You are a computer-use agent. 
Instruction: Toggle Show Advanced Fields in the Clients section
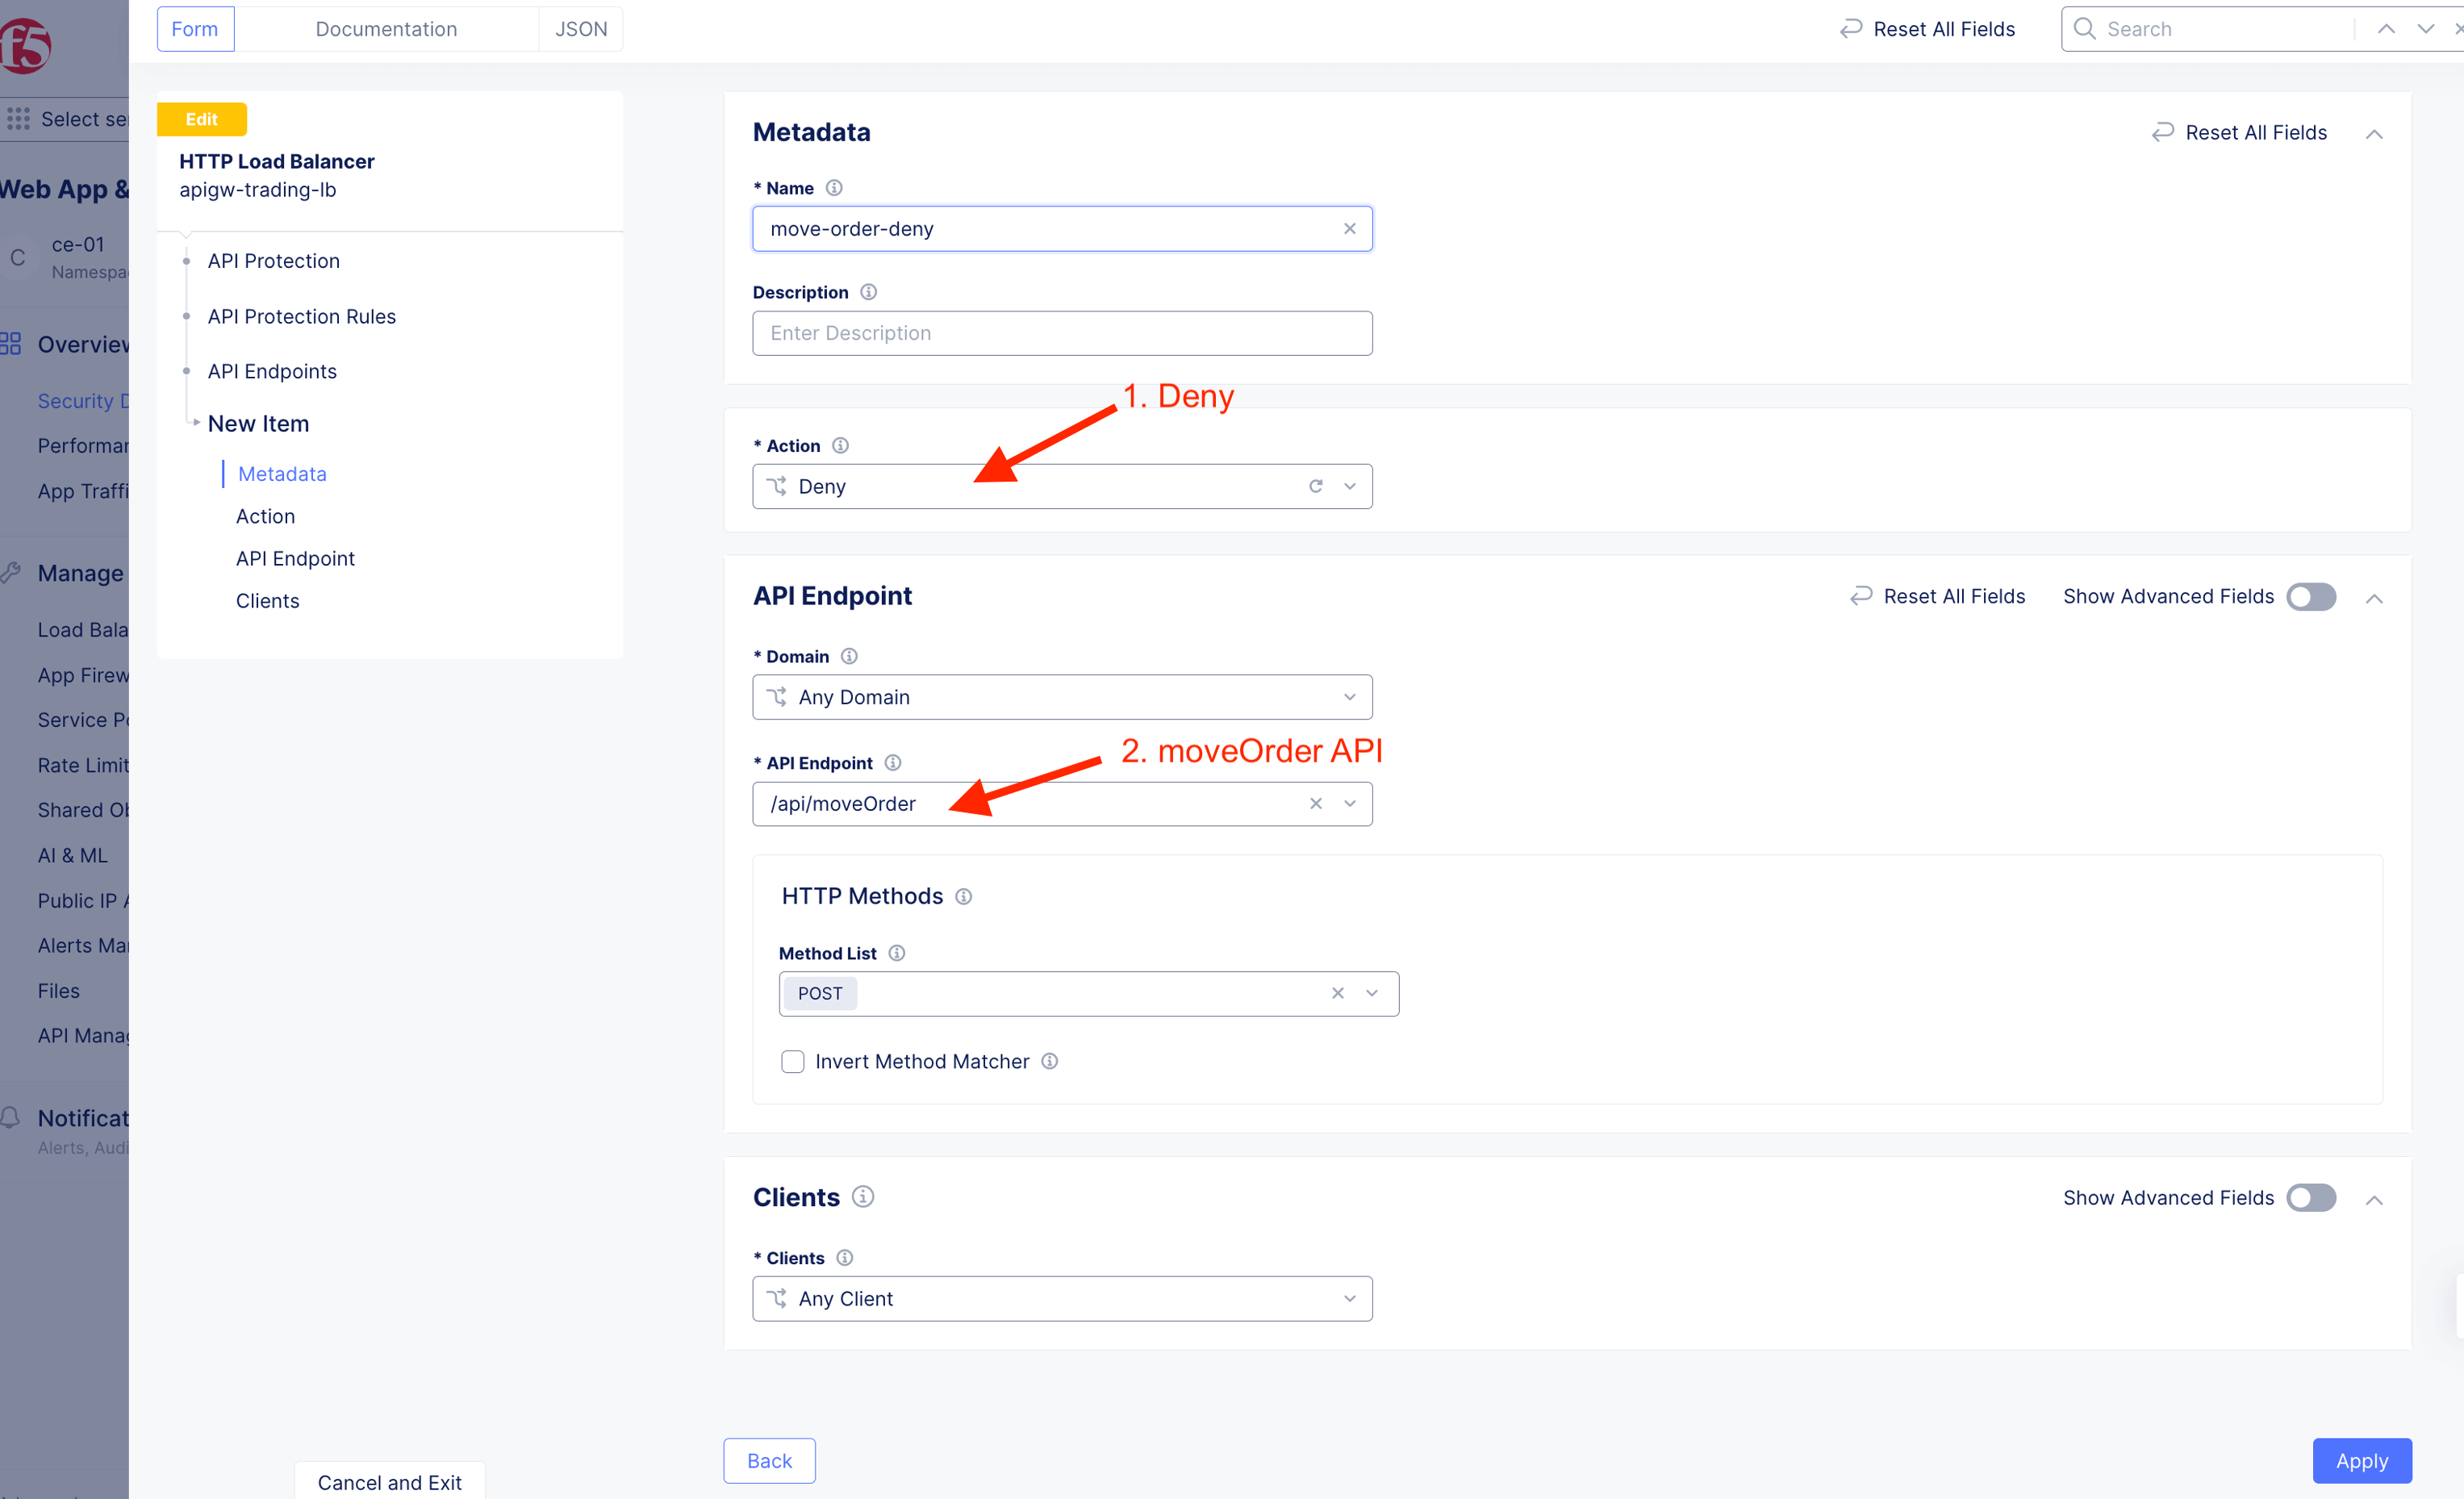[x=2310, y=1198]
